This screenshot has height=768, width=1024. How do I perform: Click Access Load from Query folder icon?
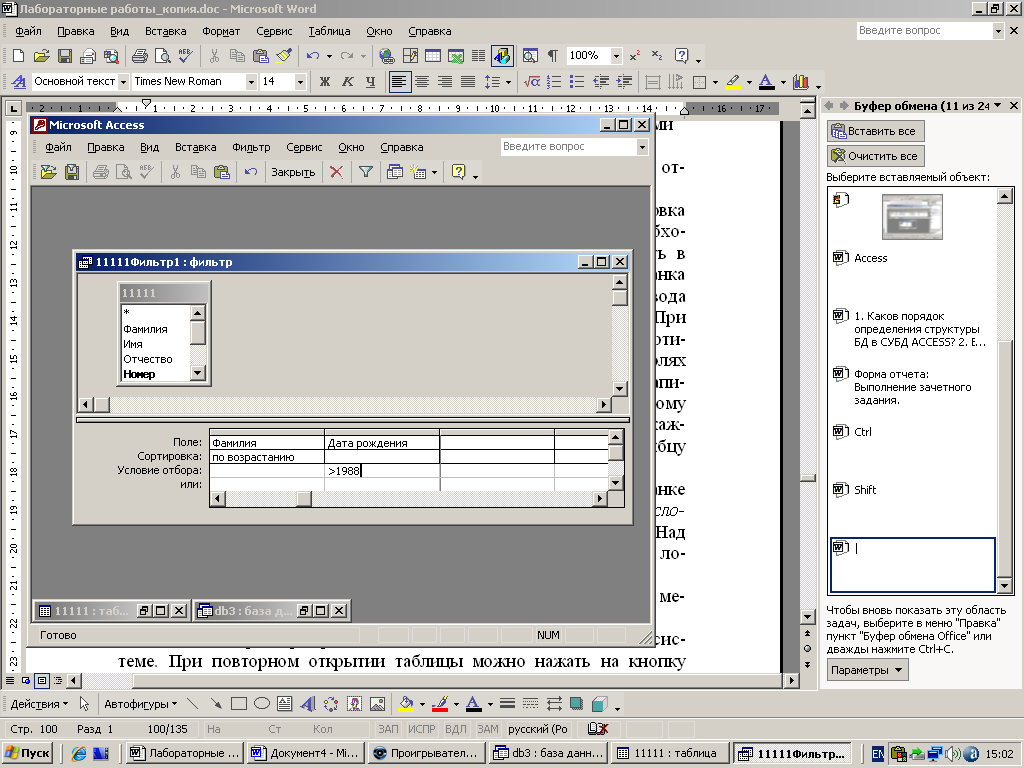pyautogui.click(x=48, y=172)
